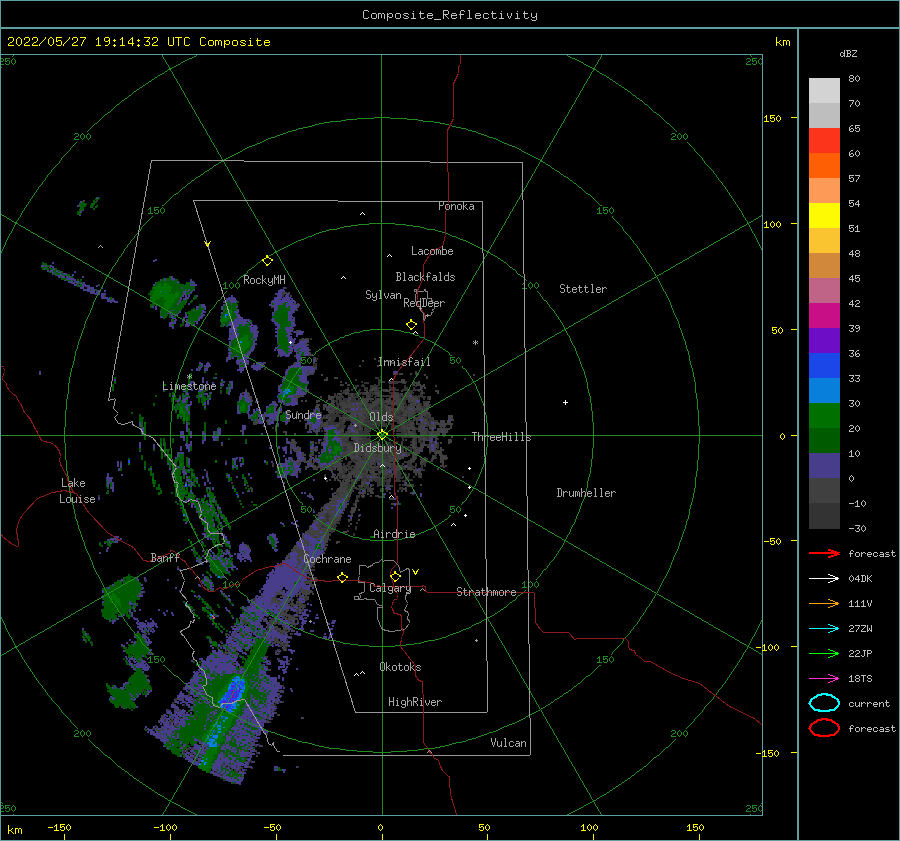Click the red 60-65 dBZ swatch

tap(824, 141)
